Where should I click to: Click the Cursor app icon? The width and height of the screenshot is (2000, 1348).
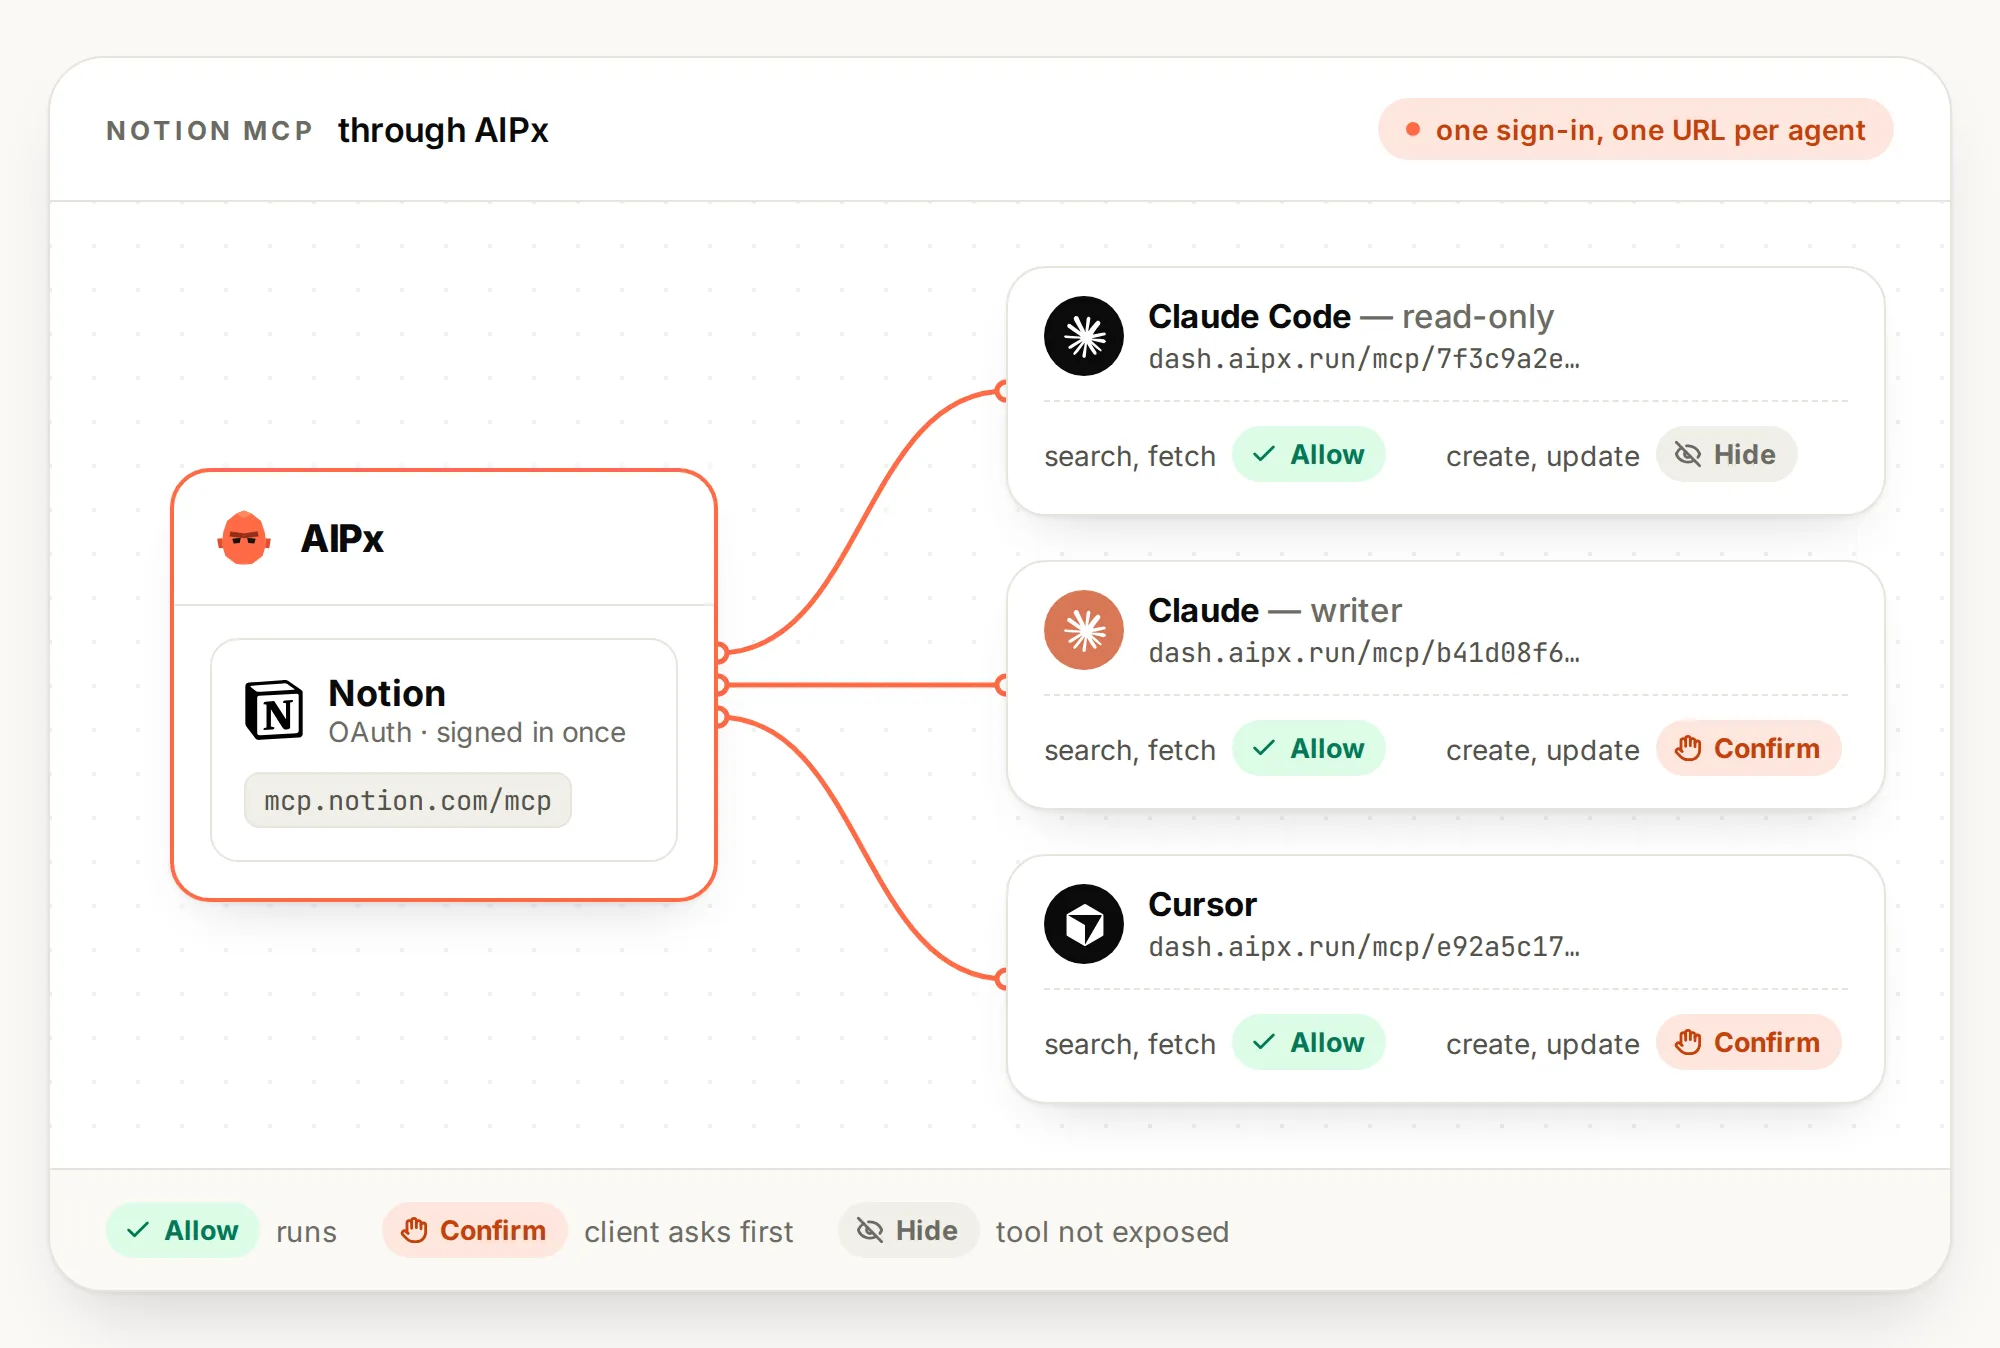point(1084,924)
